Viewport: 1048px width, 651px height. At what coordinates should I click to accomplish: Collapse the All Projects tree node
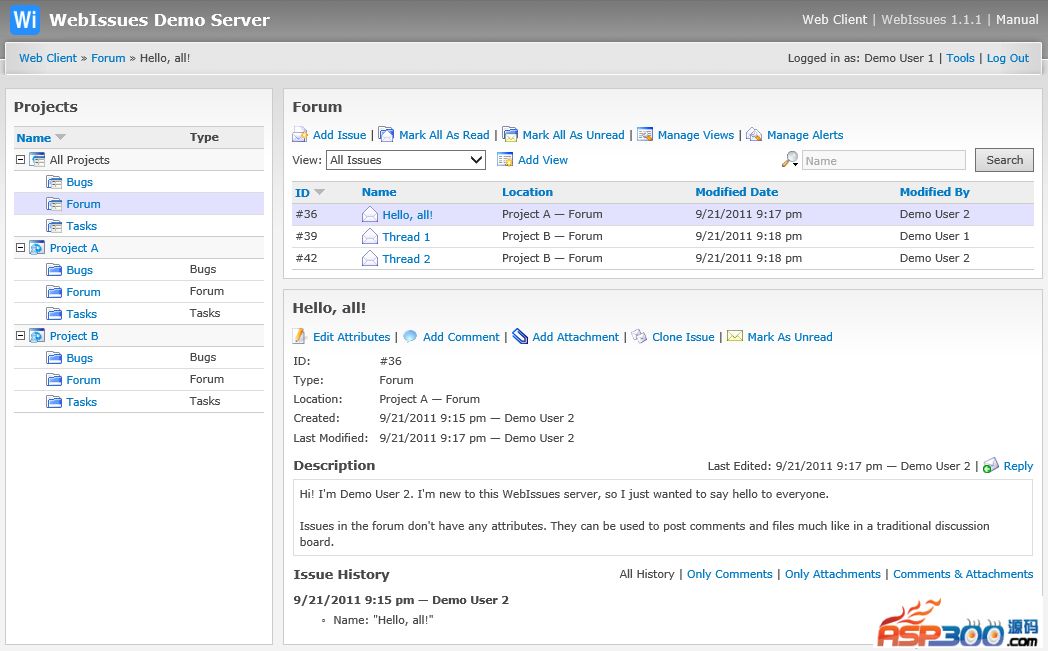click(20, 160)
